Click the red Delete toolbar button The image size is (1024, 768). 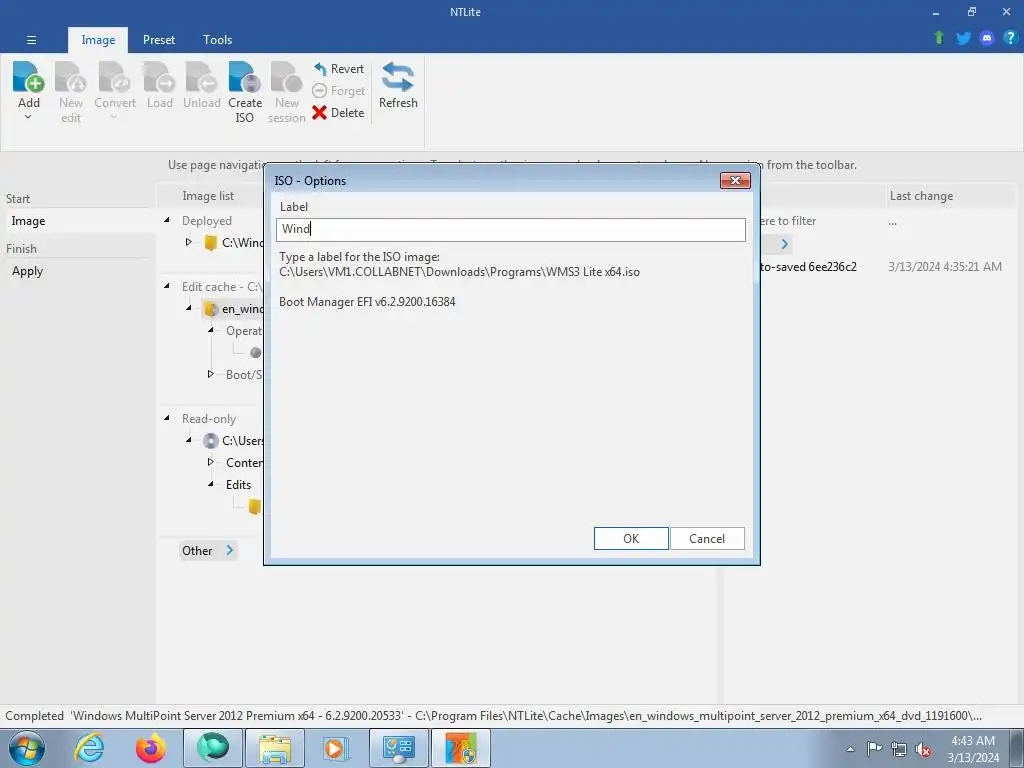point(338,113)
